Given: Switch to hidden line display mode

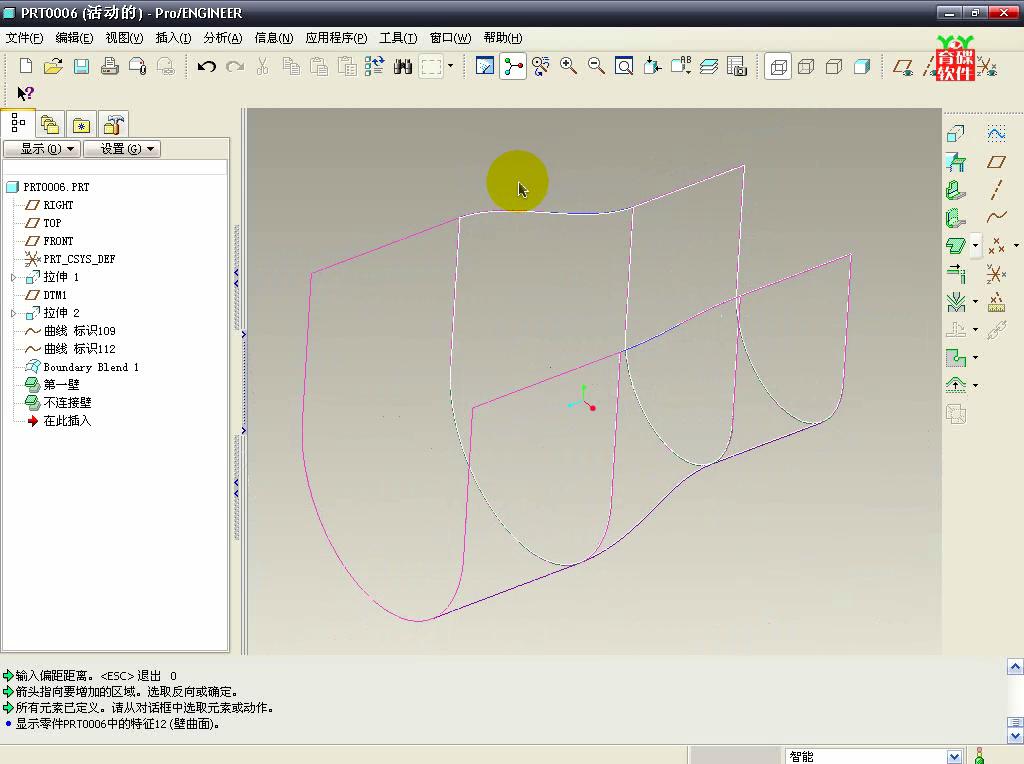Looking at the screenshot, I should point(806,66).
